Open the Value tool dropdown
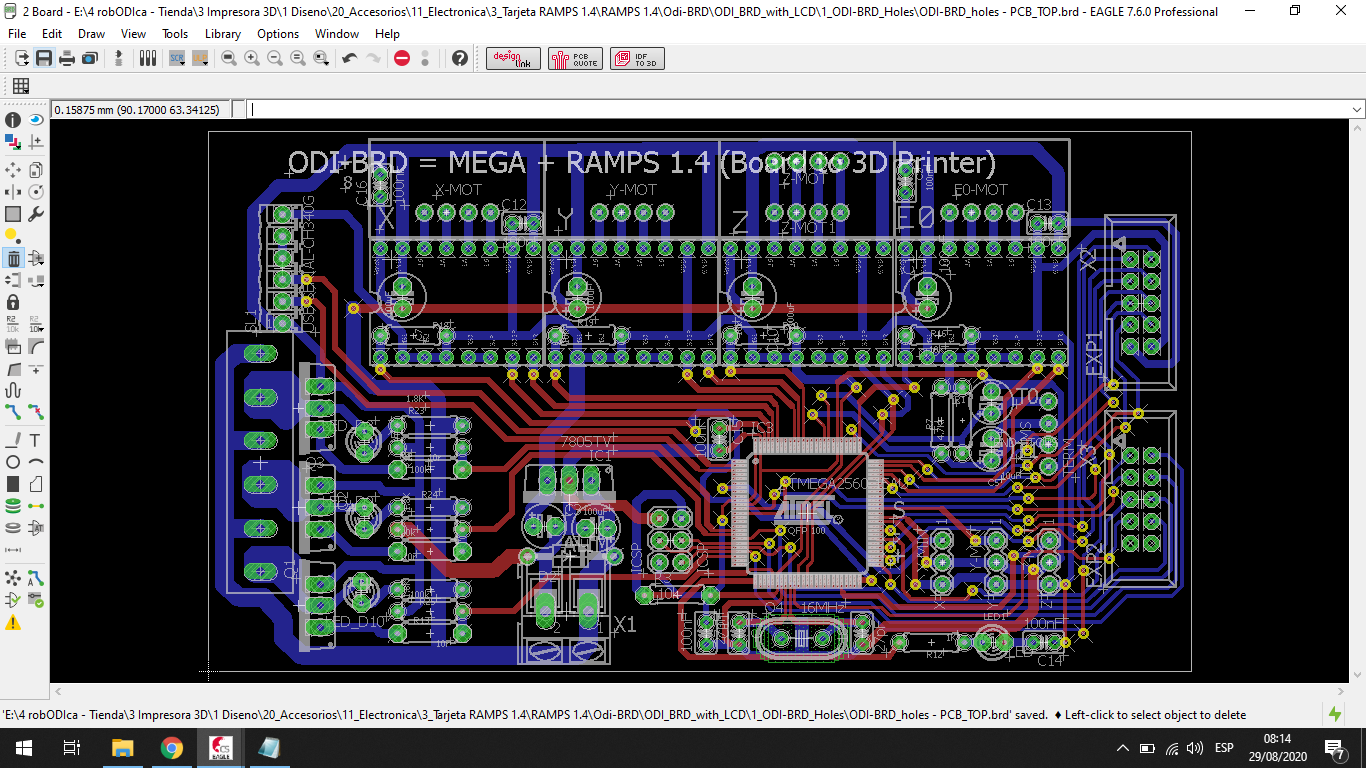The height and width of the screenshot is (768, 1366). 36,324
